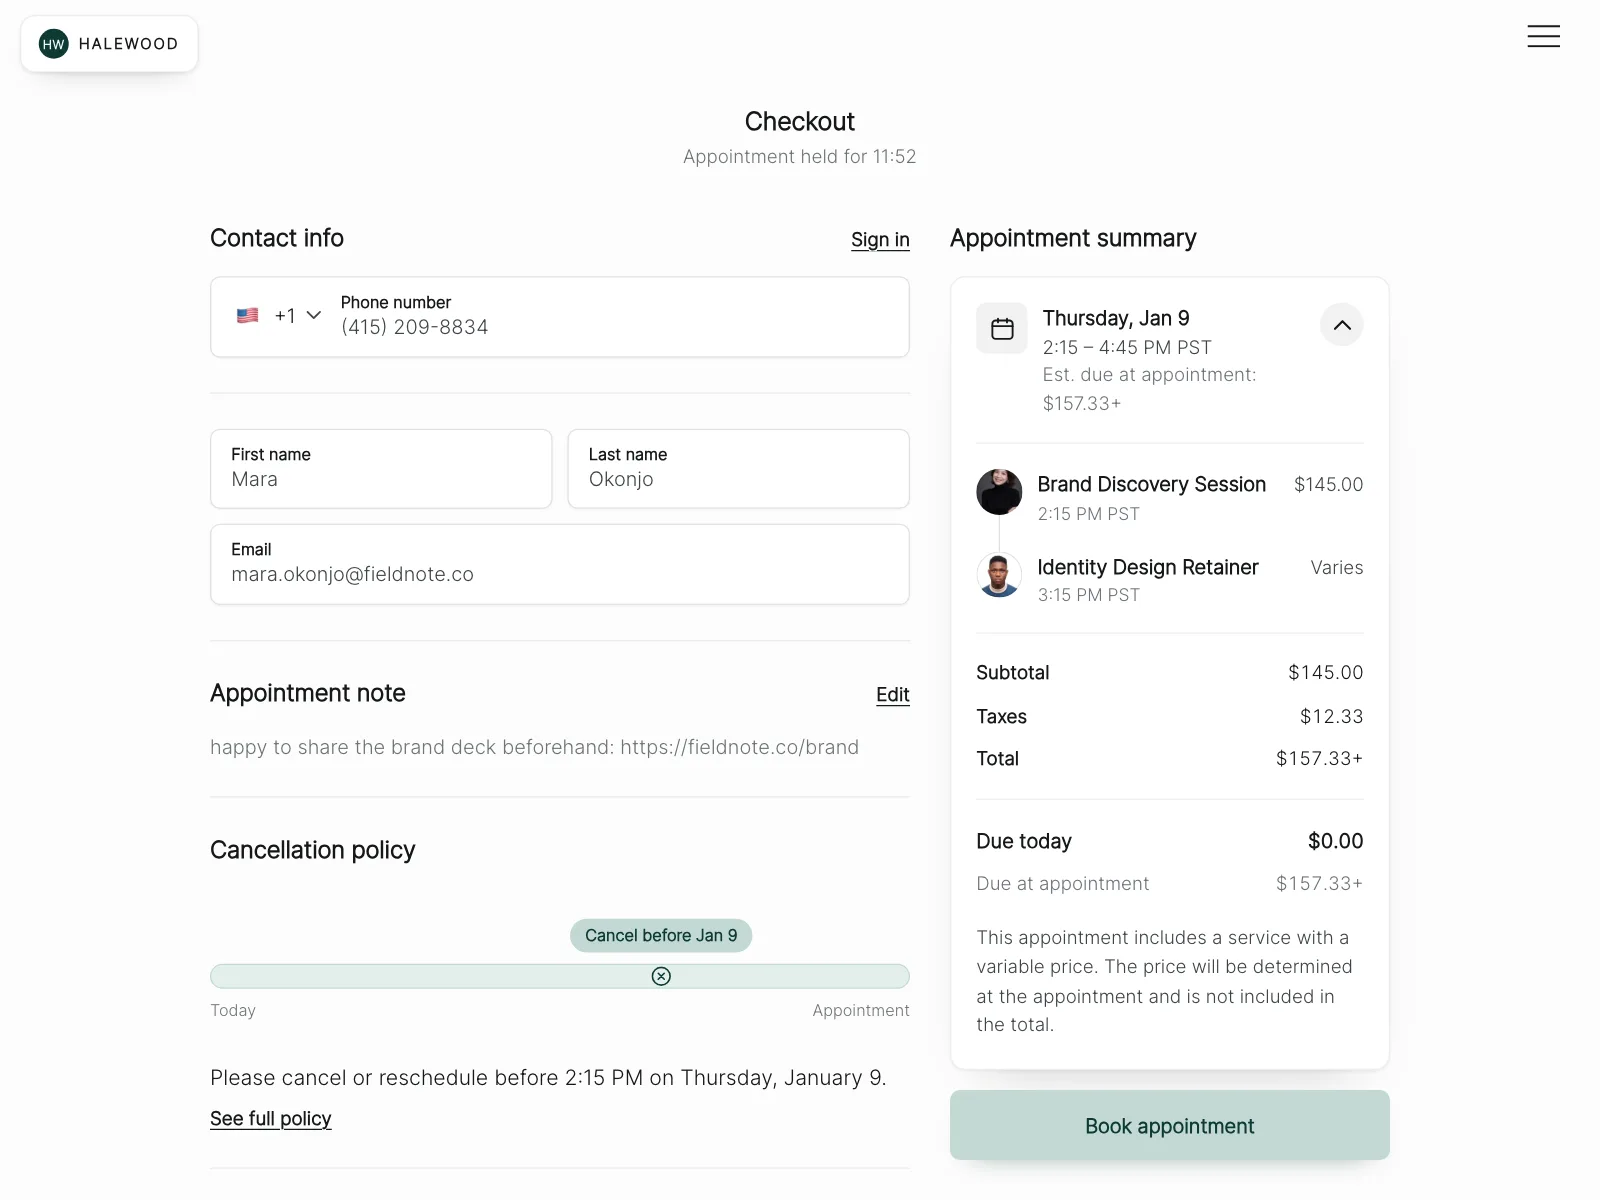Click the cancel deadline marker on timeline

661,976
